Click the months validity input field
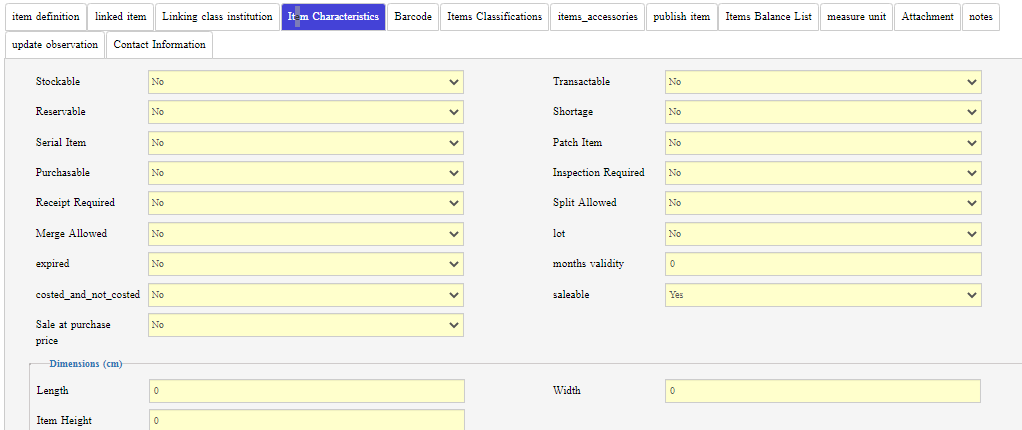Image resolution: width=1022 pixels, height=430 pixels. point(822,264)
